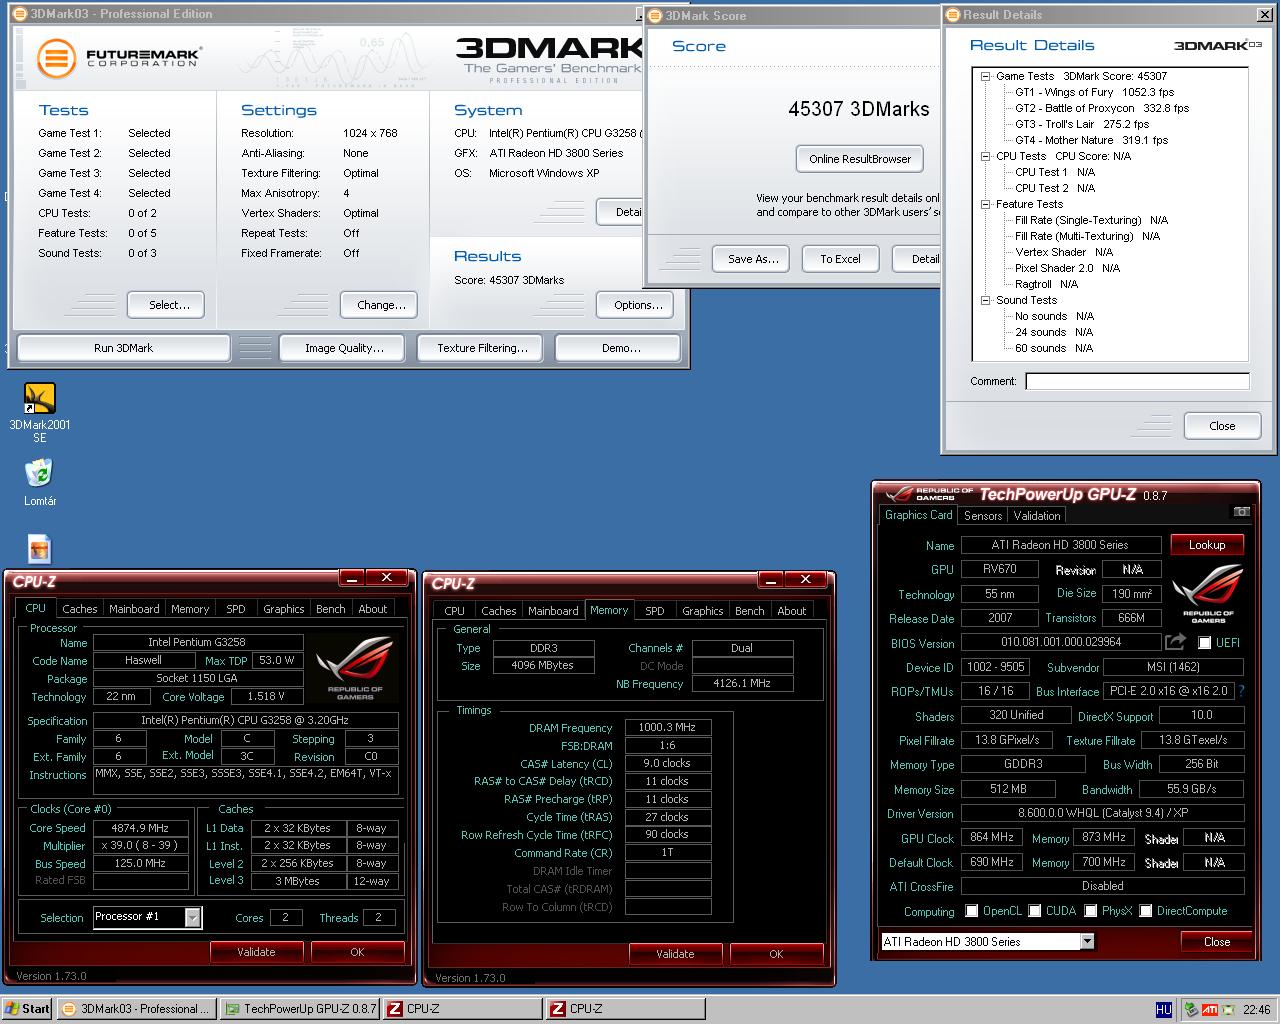This screenshot has height=1024, width=1280.
Task: Select Pixel Shader 2.0 result row
Action: 1067,268
